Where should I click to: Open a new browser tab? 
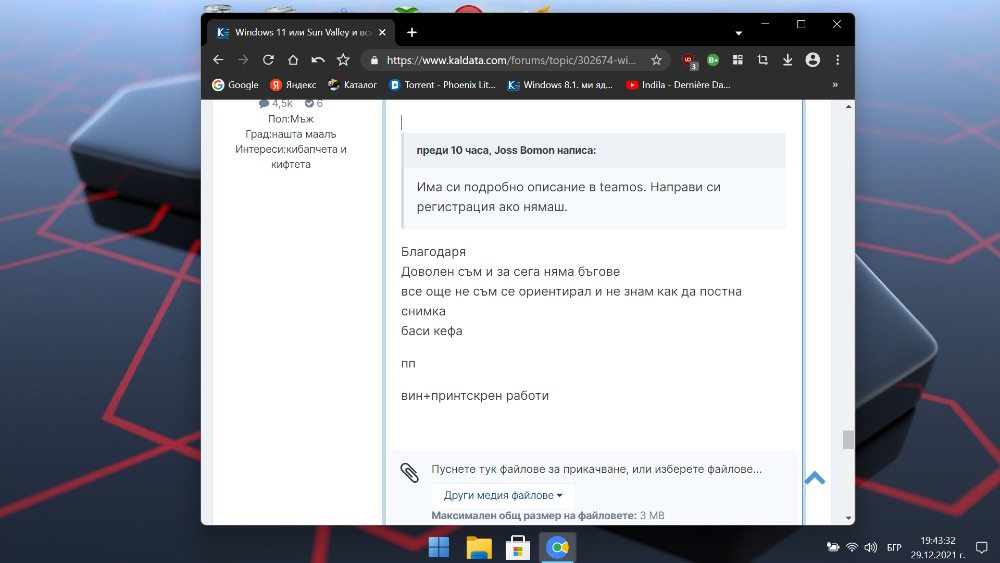(x=412, y=33)
